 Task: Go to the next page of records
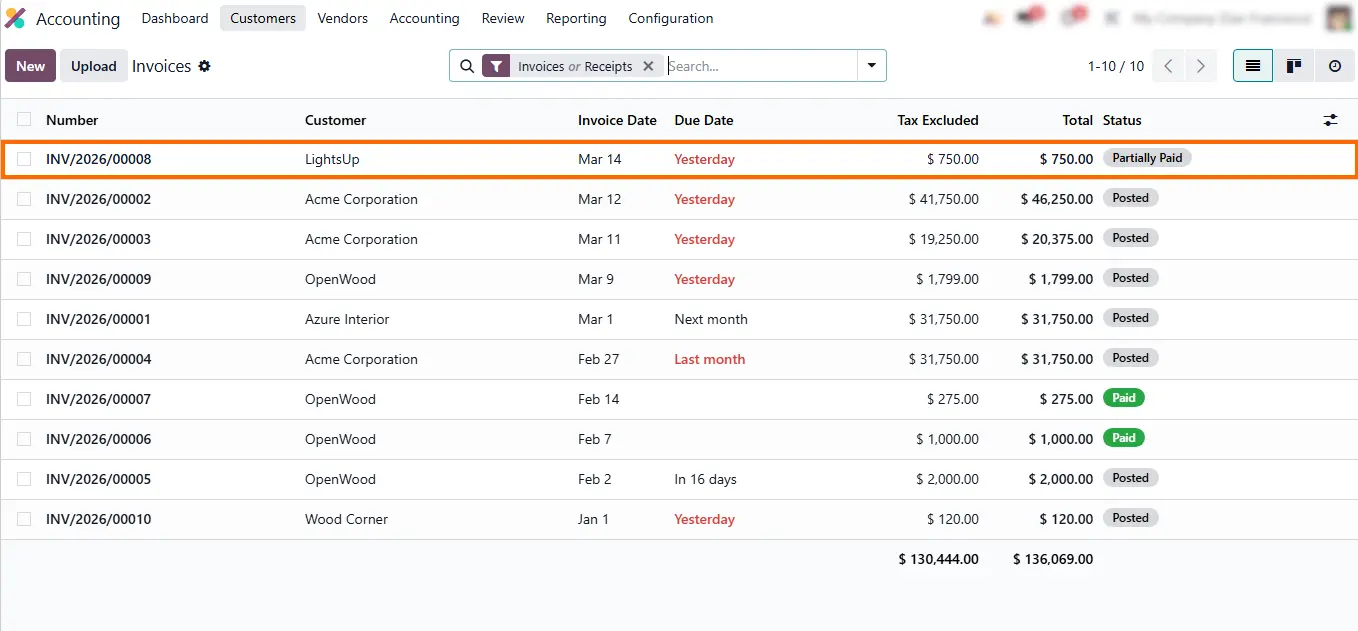1200,66
